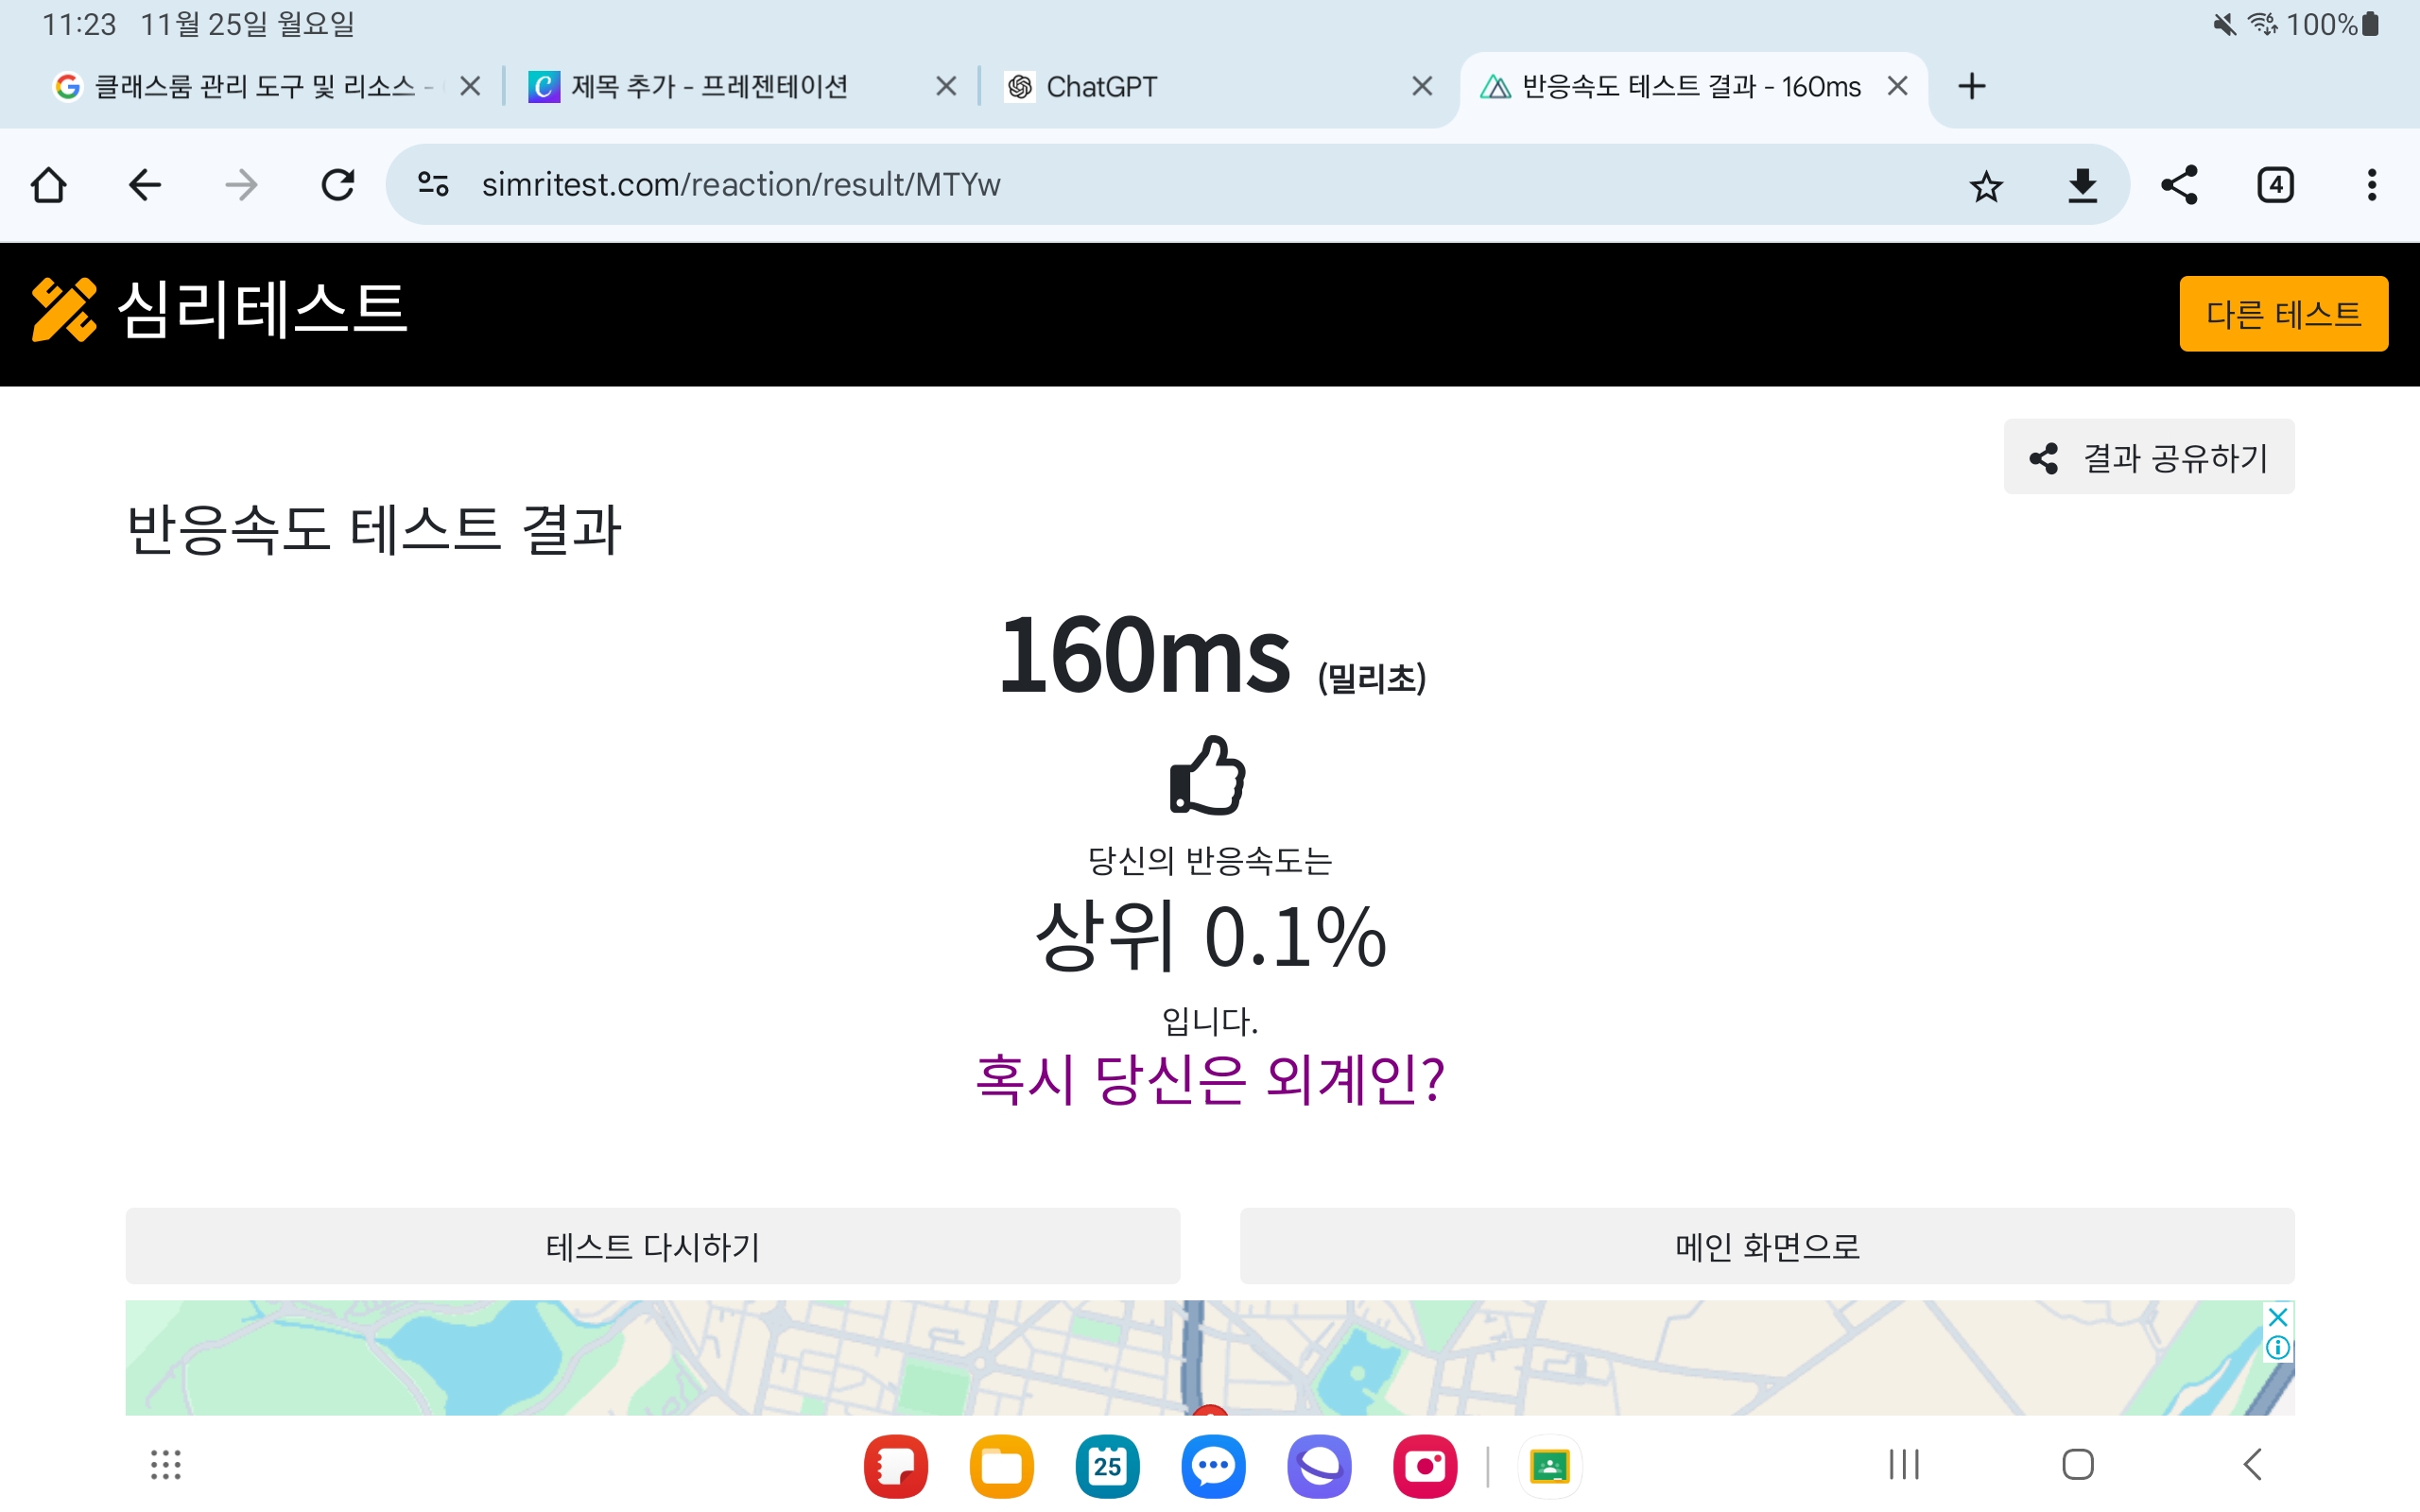Open the red camera app icon
The height and width of the screenshot is (1512, 2420).
tap(1425, 1467)
